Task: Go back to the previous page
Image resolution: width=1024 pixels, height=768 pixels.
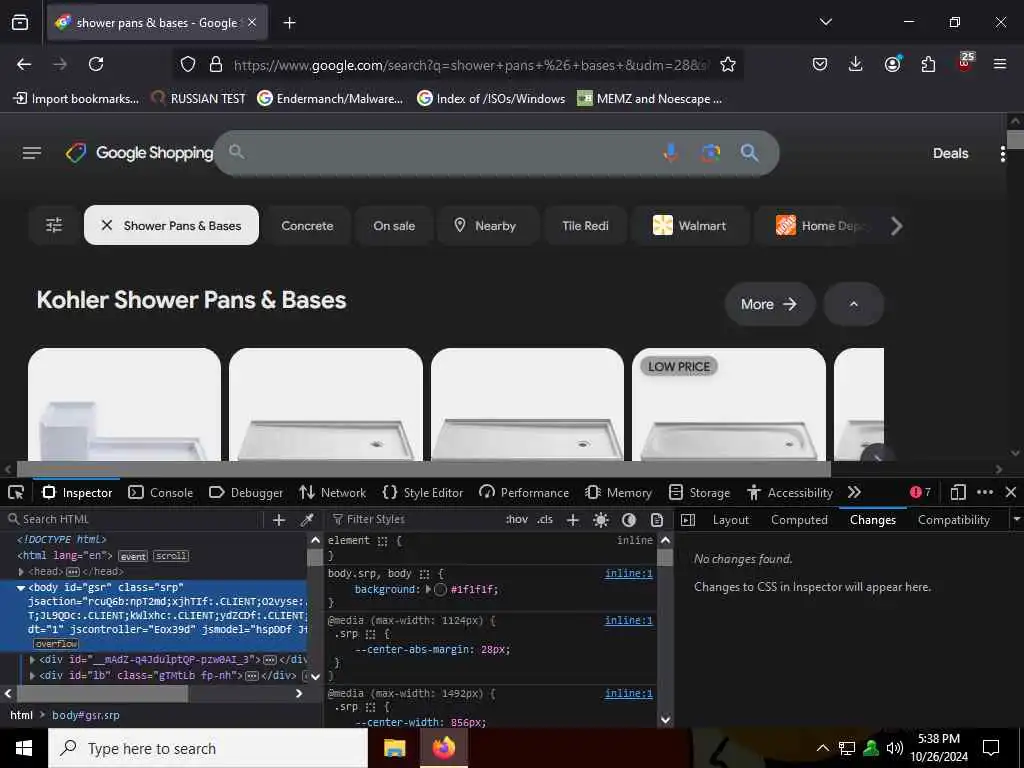Action: click(24, 64)
